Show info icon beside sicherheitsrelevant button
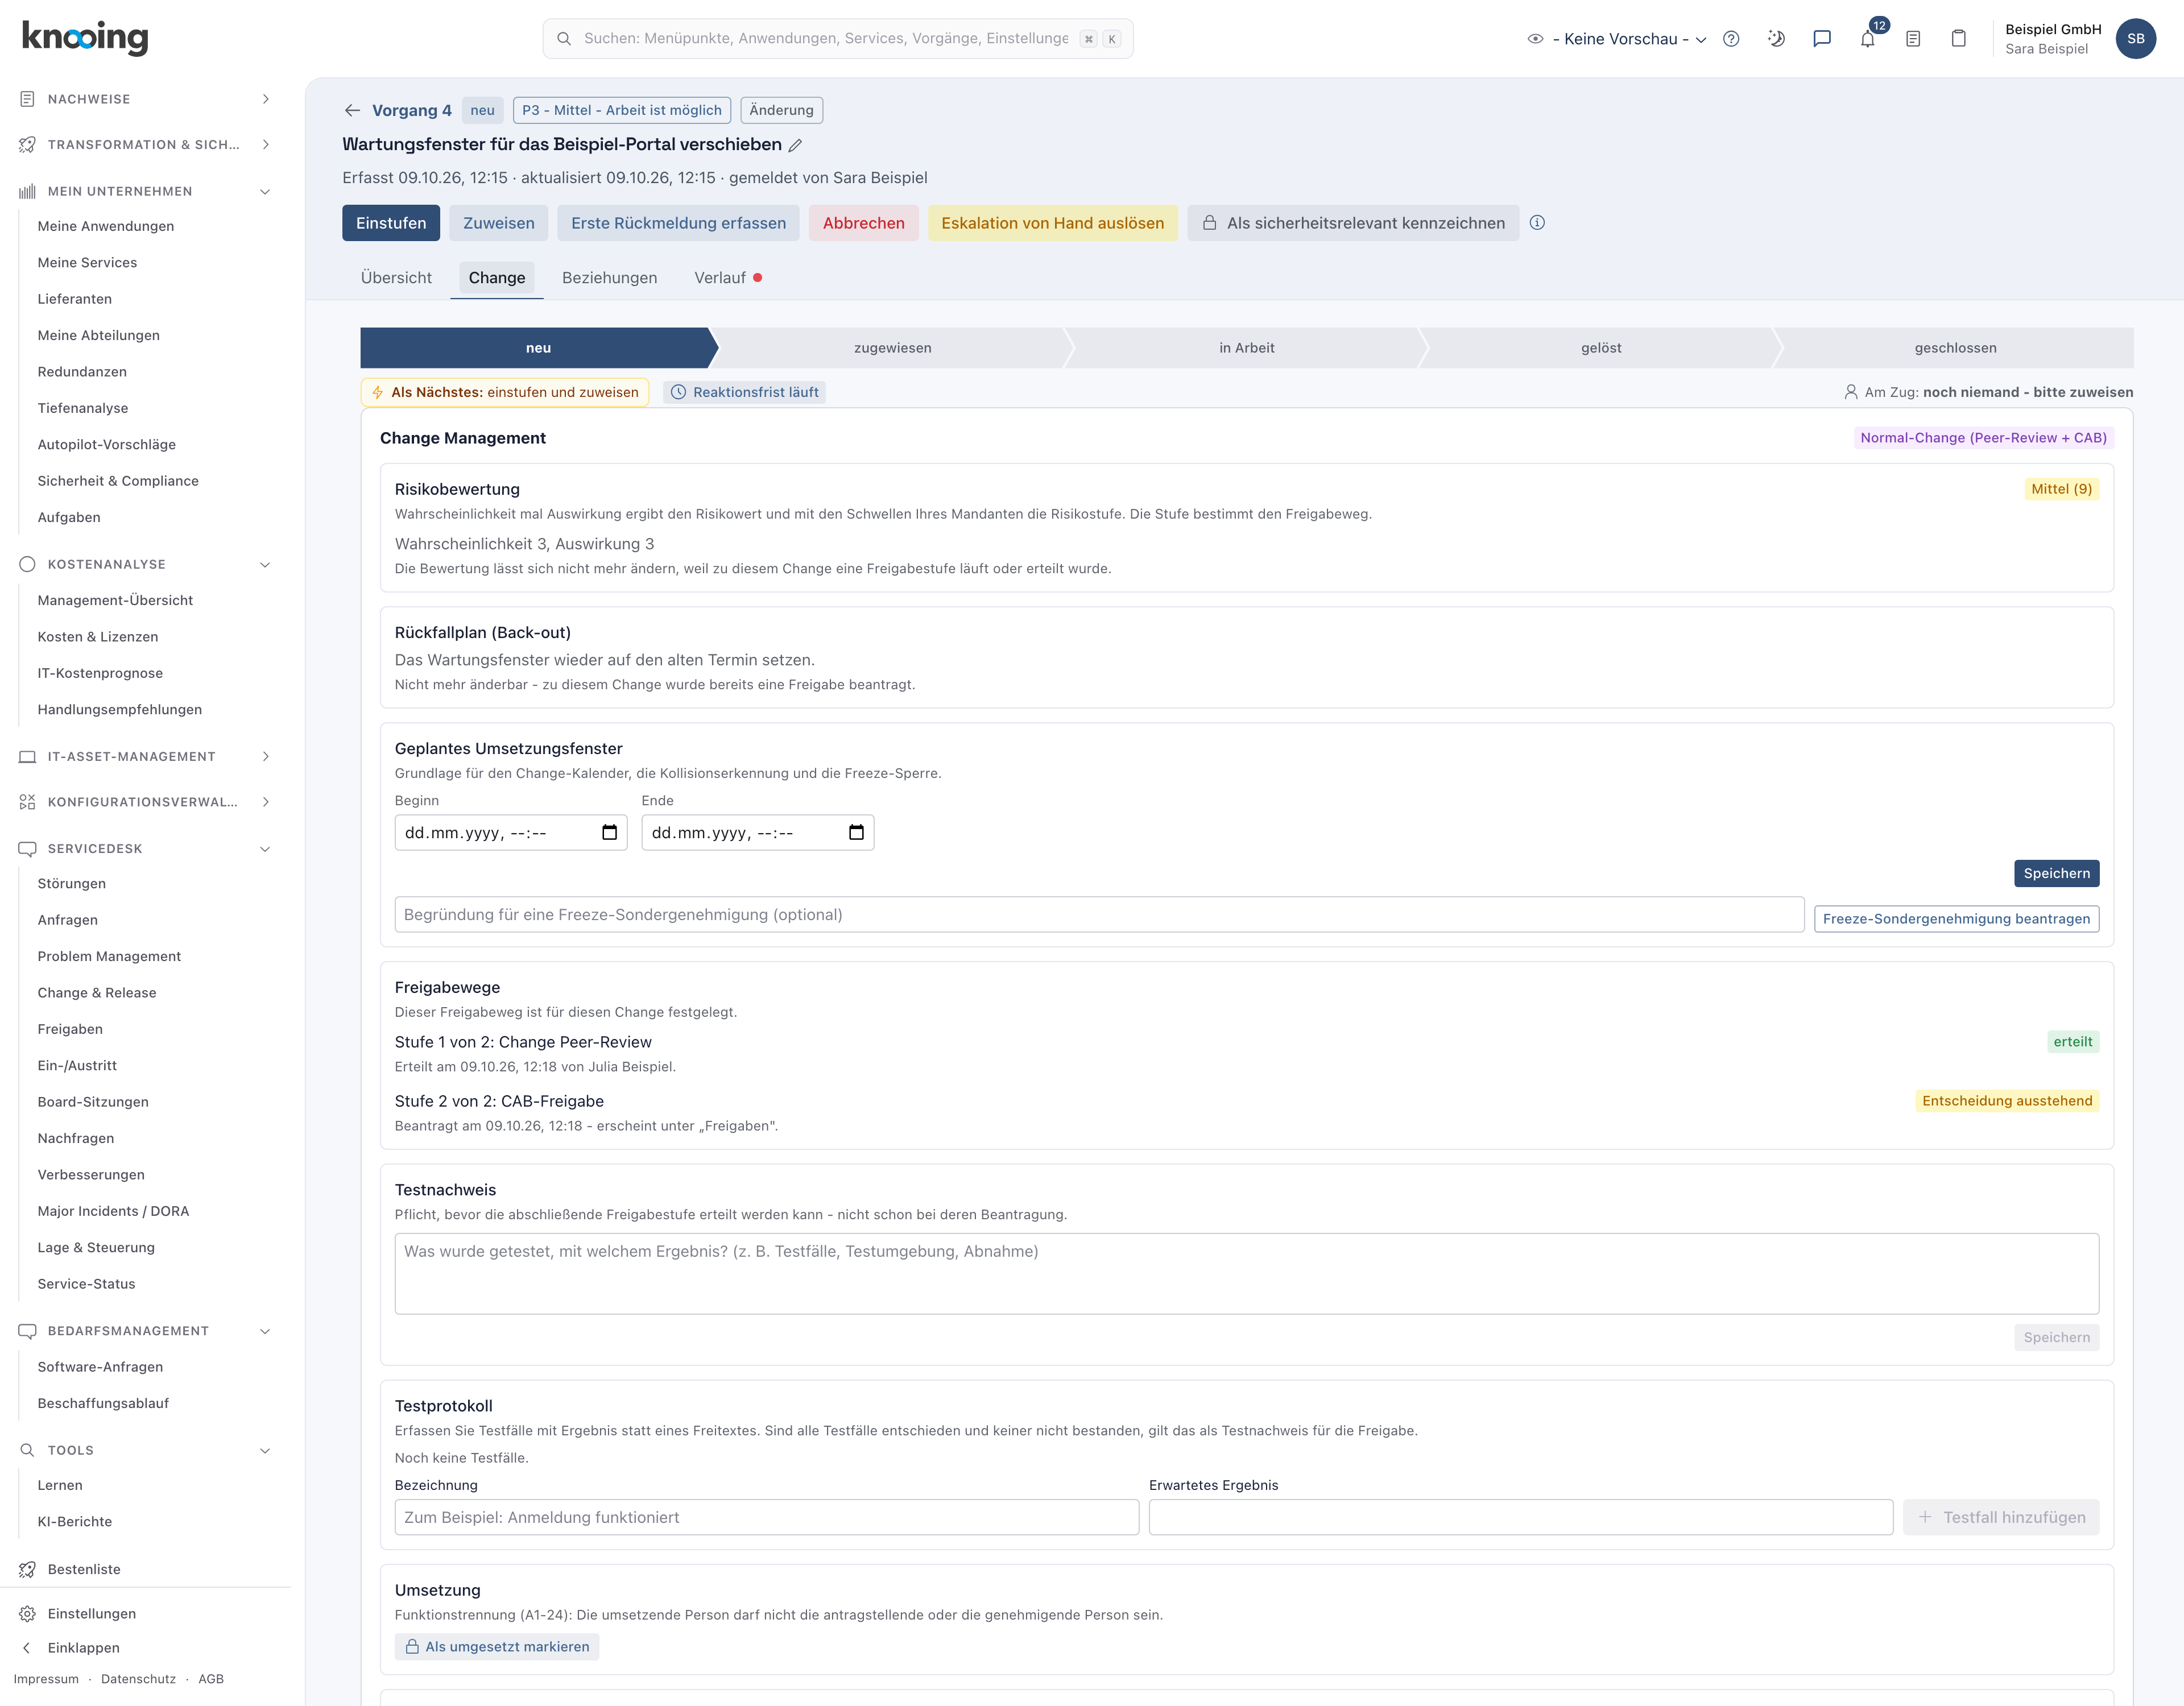2184x1706 pixels. 1537,223
